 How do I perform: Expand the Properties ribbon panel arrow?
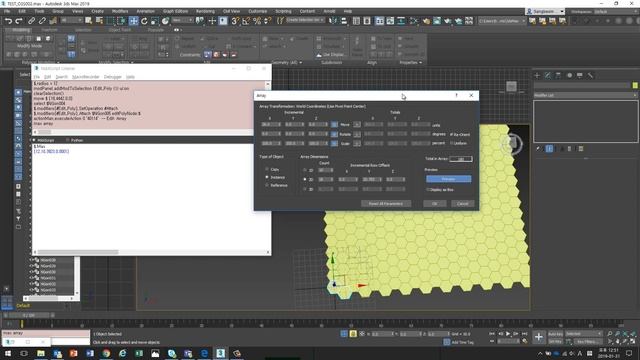[420, 62]
